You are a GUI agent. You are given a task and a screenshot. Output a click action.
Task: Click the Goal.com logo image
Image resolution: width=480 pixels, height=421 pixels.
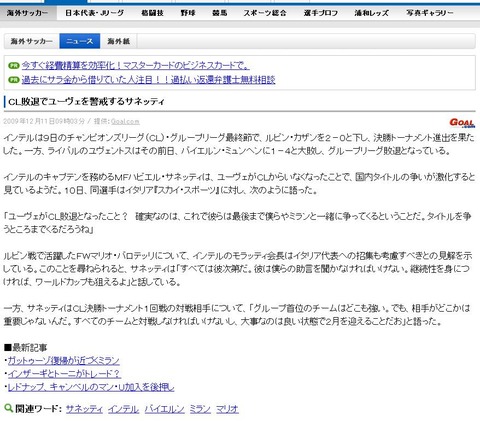(462, 123)
